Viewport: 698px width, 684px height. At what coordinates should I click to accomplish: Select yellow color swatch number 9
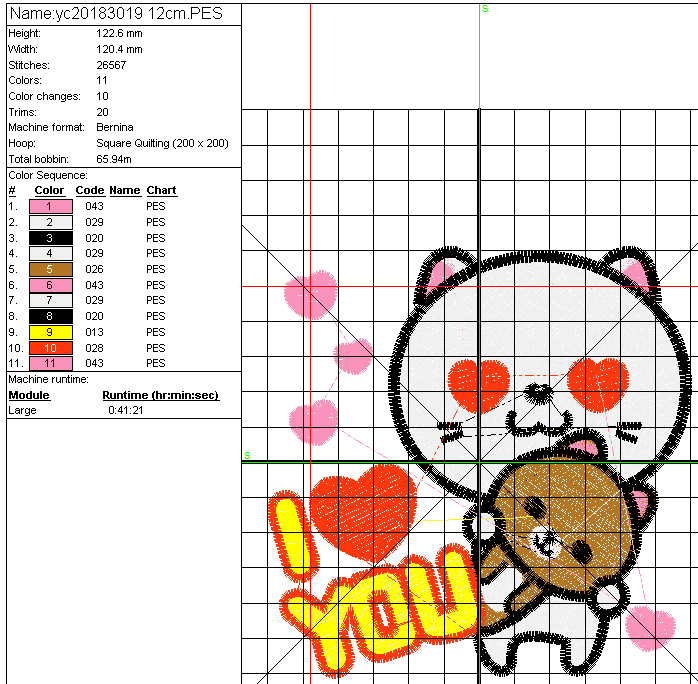tap(51, 332)
